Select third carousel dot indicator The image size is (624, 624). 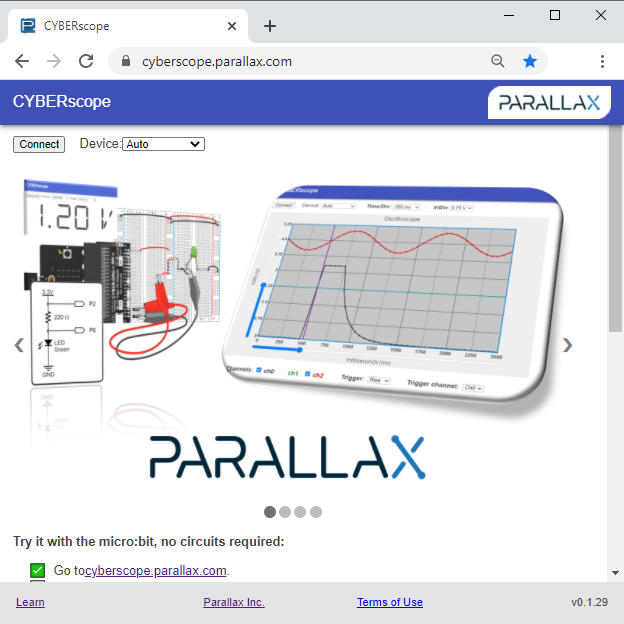click(x=300, y=512)
